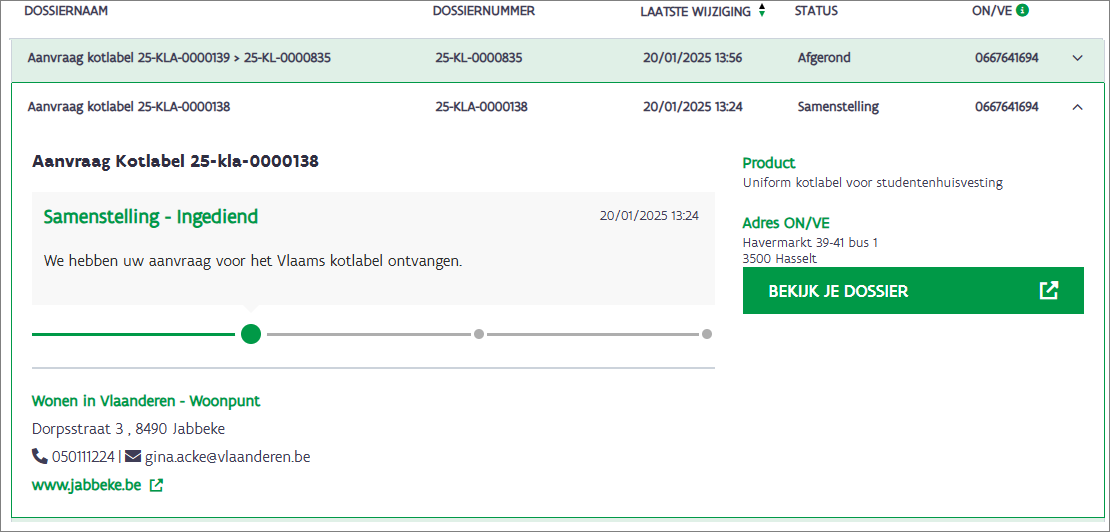Click the Wonen in Vlaanderen - Woonpunt heading
The width and height of the screenshot is (1110, 532).
pyautogui.click(x=146, y=401)
